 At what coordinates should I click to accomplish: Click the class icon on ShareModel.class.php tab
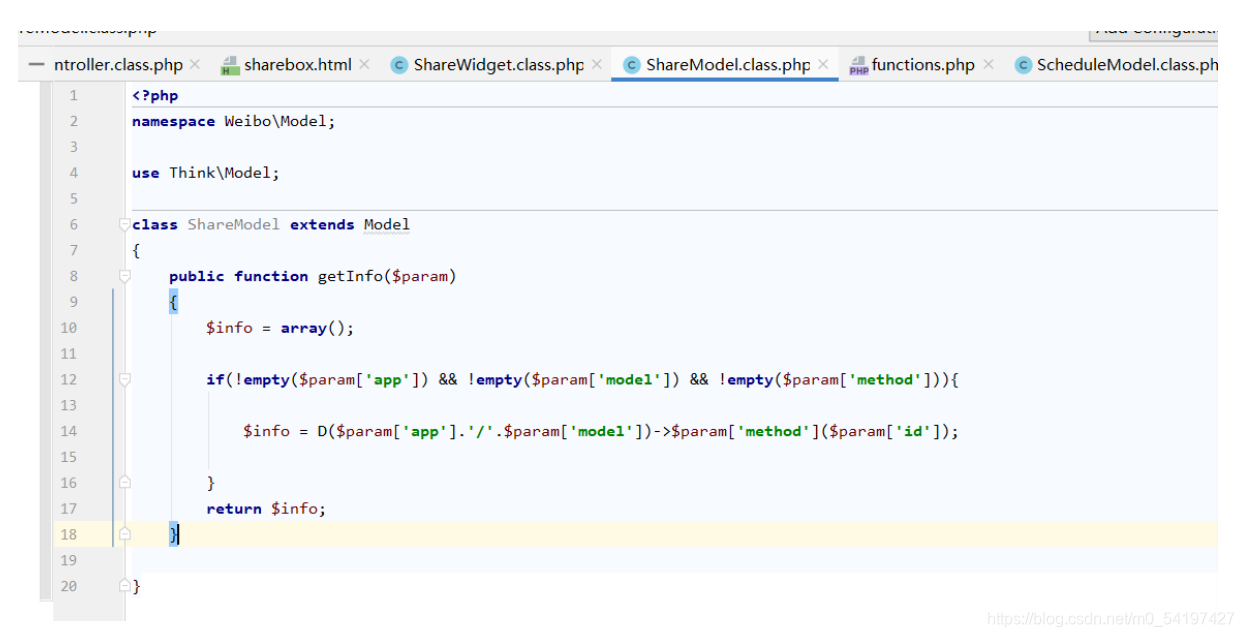[x=631, y=65]
